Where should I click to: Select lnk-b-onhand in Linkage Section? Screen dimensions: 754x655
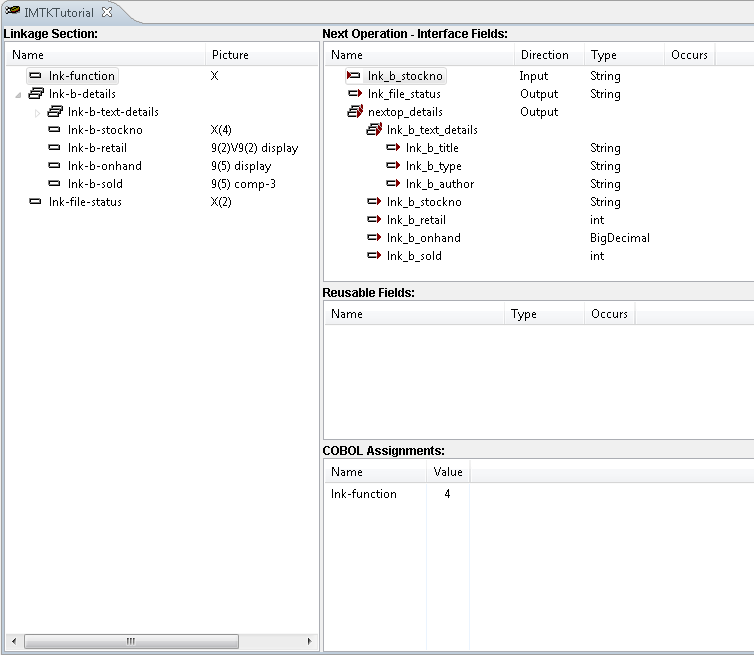(104, 165)
